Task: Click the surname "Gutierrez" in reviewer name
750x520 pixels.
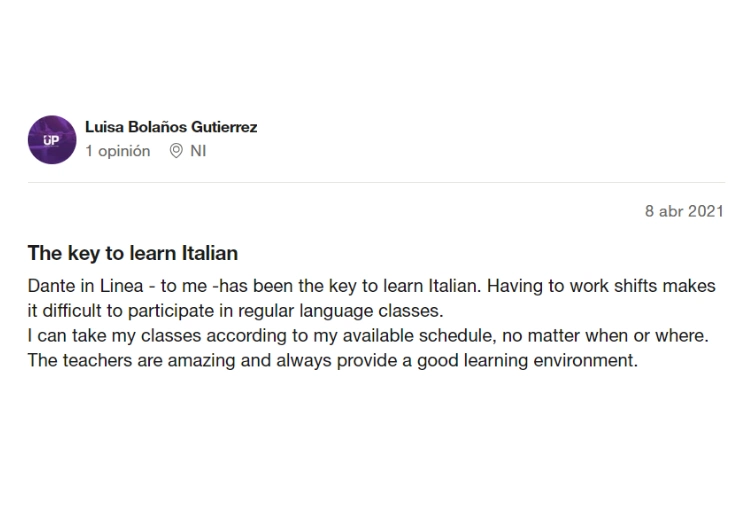Action: click(x=224, y=127)
